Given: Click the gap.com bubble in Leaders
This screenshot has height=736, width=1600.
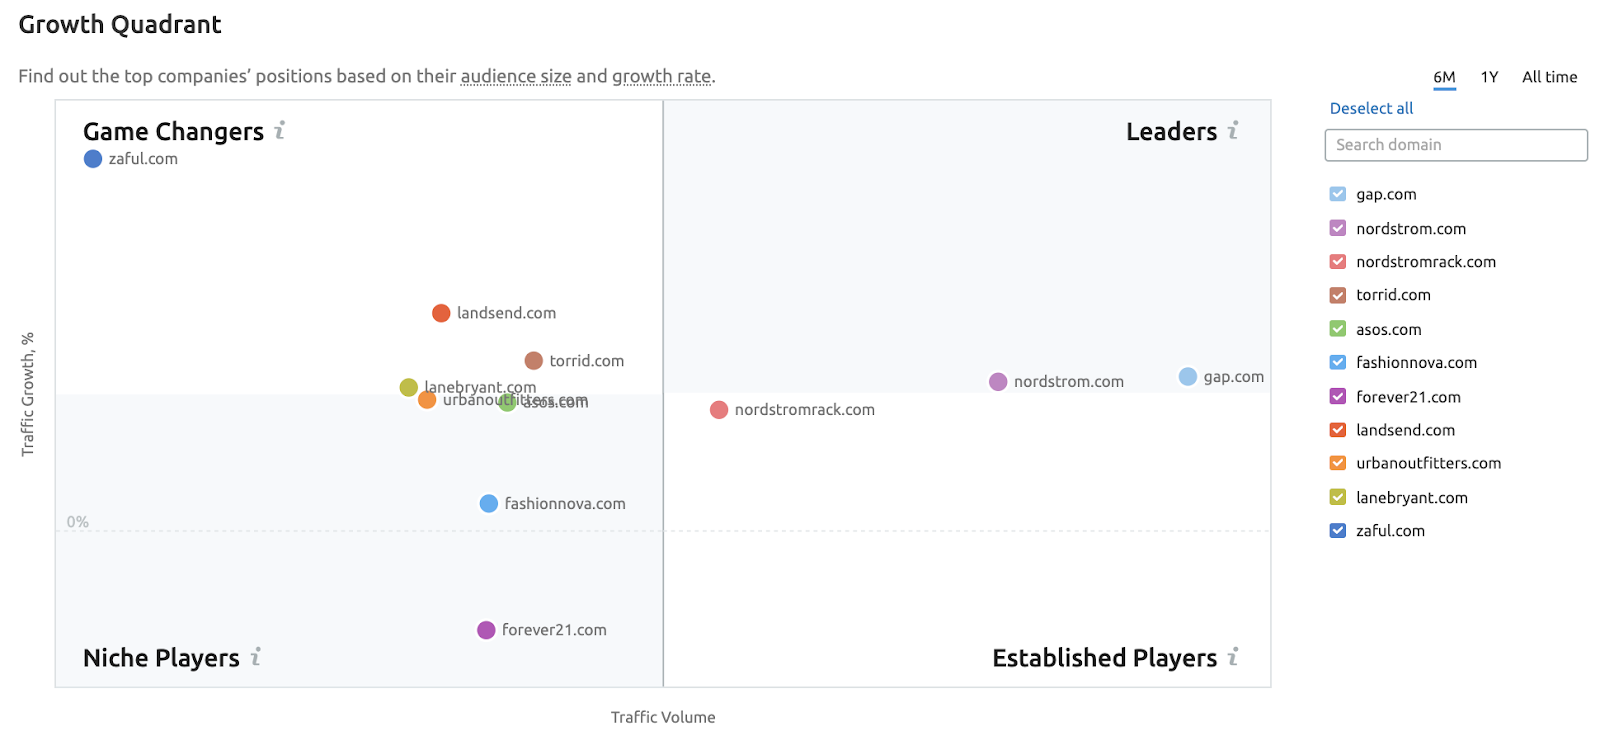Looking at the screenshot, I should point(1188,377).
